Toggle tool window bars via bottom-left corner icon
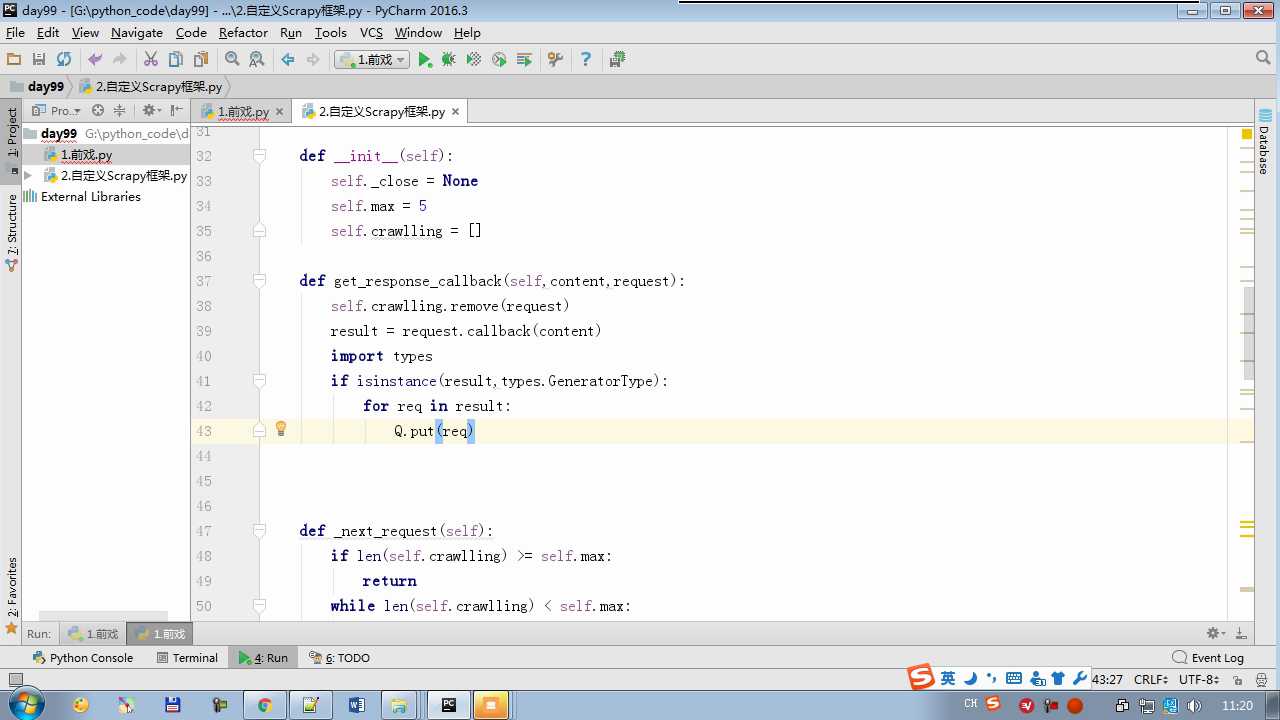 coord(15,680)
